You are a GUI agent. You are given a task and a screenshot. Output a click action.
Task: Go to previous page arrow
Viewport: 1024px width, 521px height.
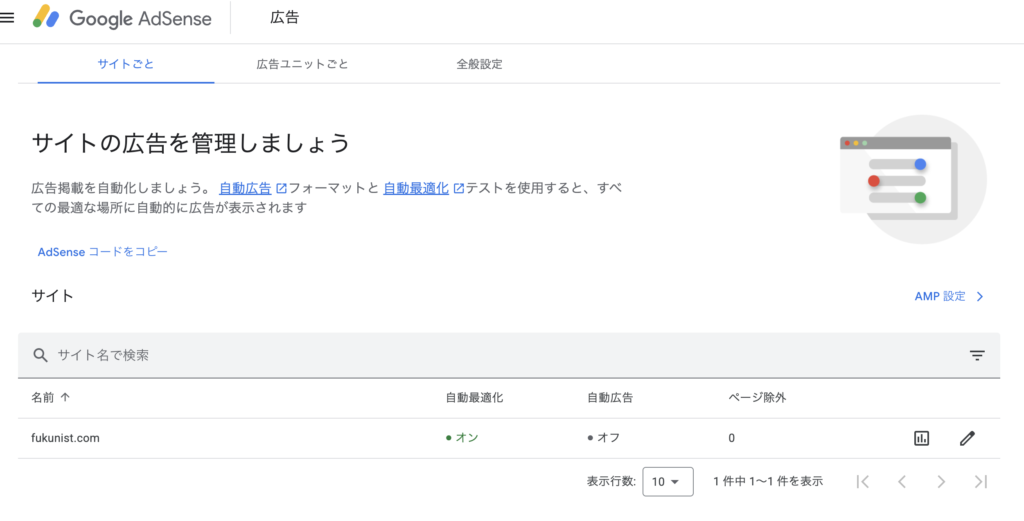pyautogui.click(x=902, y=482)
